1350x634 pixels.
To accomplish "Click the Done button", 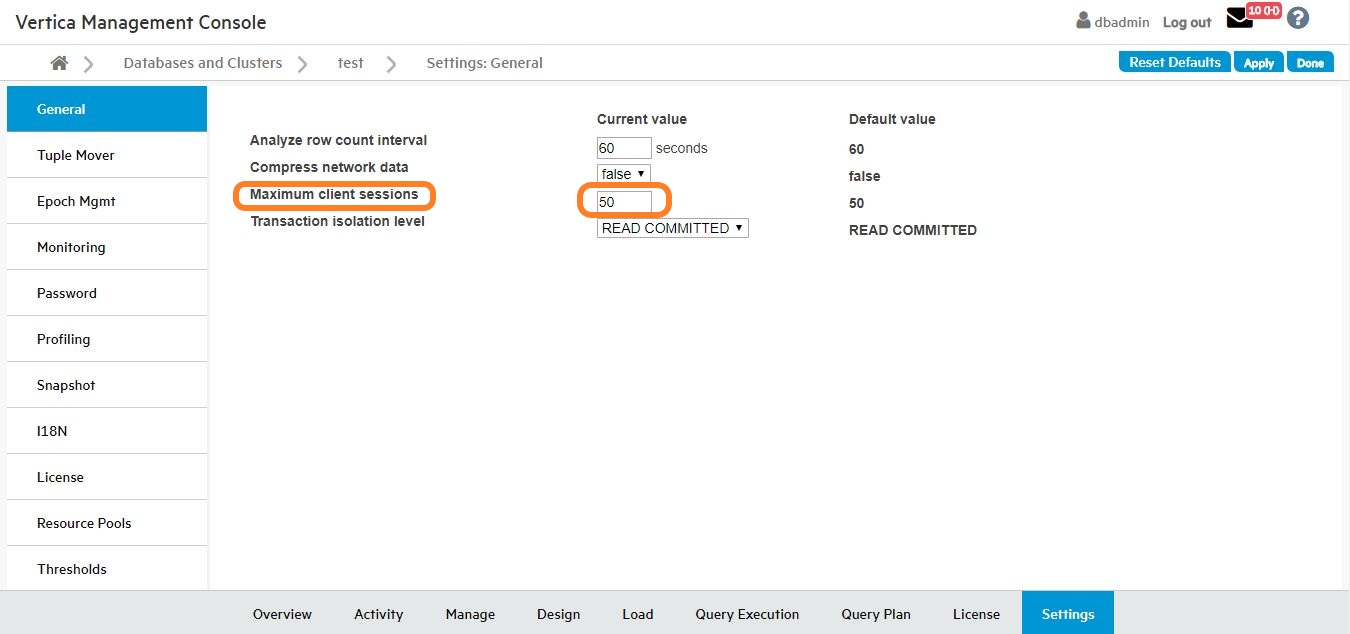I will click(x=1310, y=62).
